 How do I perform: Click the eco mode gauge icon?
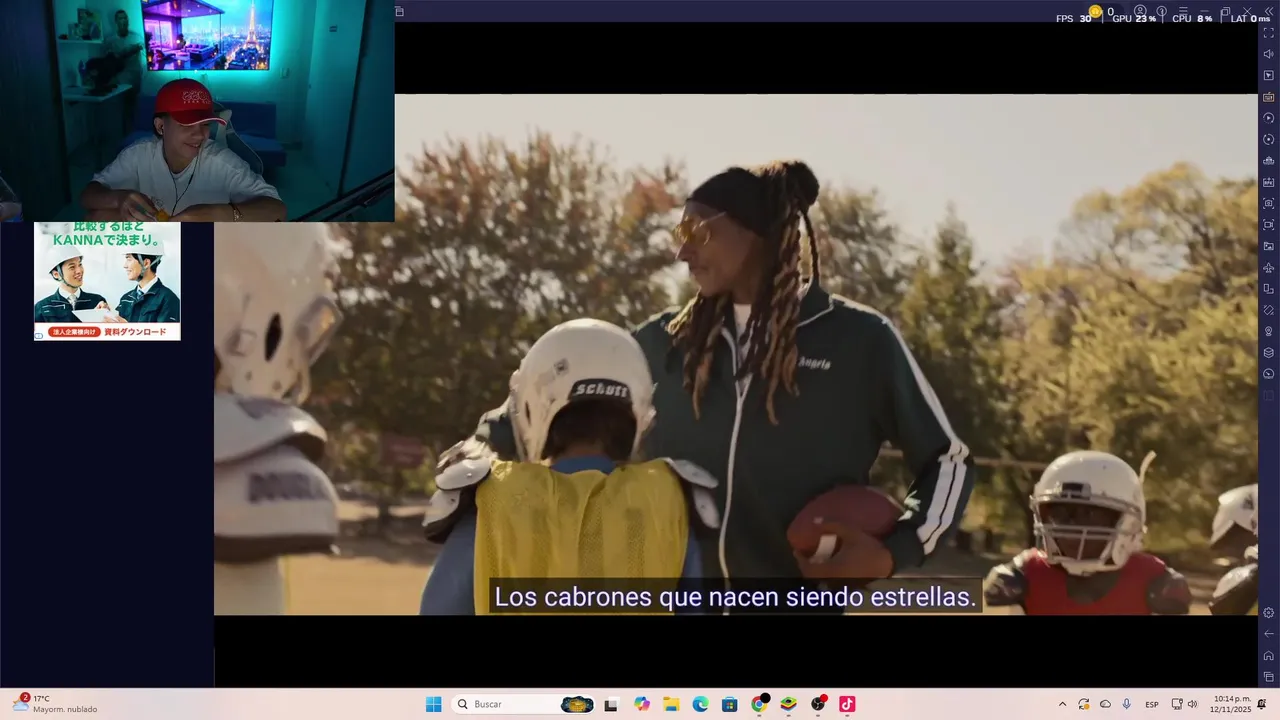1269,374
